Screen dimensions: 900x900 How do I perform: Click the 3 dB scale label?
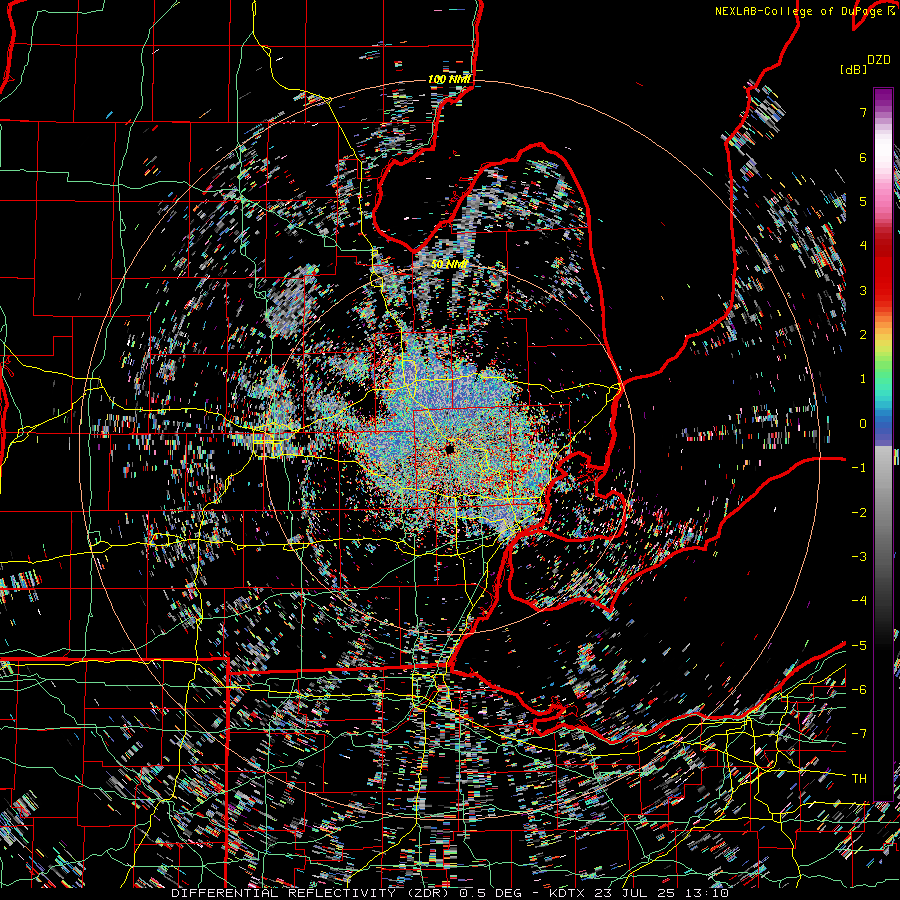pyautogui.click(x=863, y=290)
